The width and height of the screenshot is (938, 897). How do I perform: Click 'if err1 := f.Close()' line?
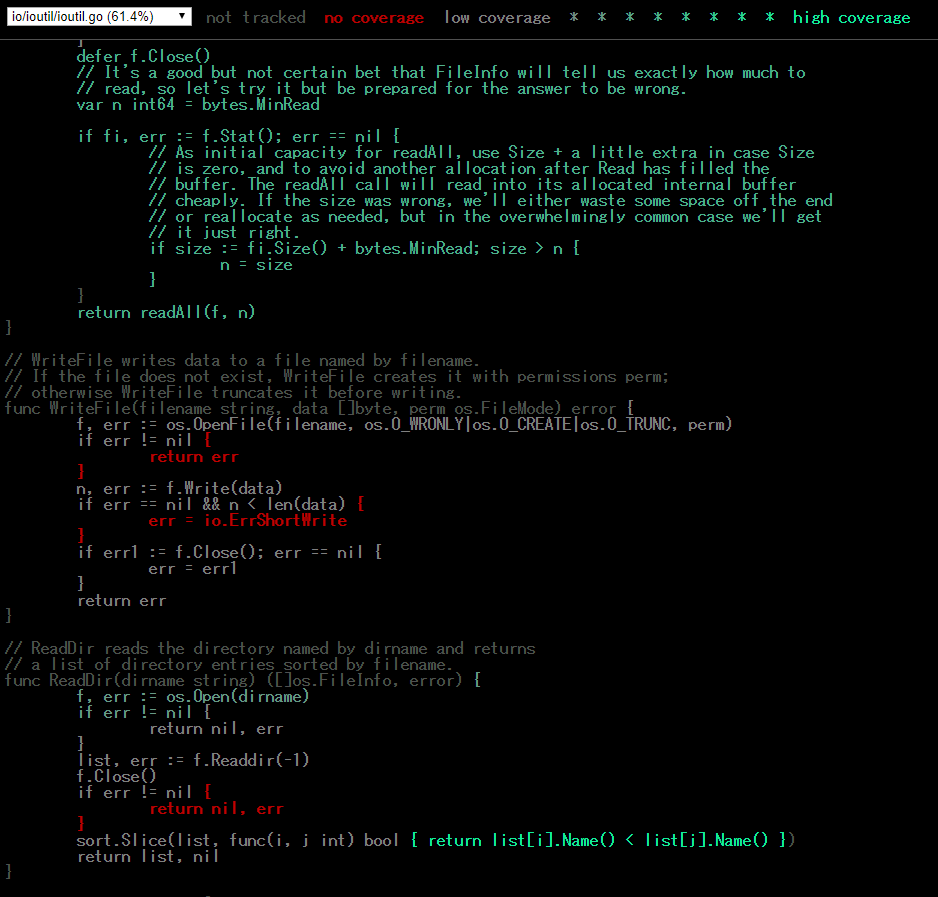(230, 552)
